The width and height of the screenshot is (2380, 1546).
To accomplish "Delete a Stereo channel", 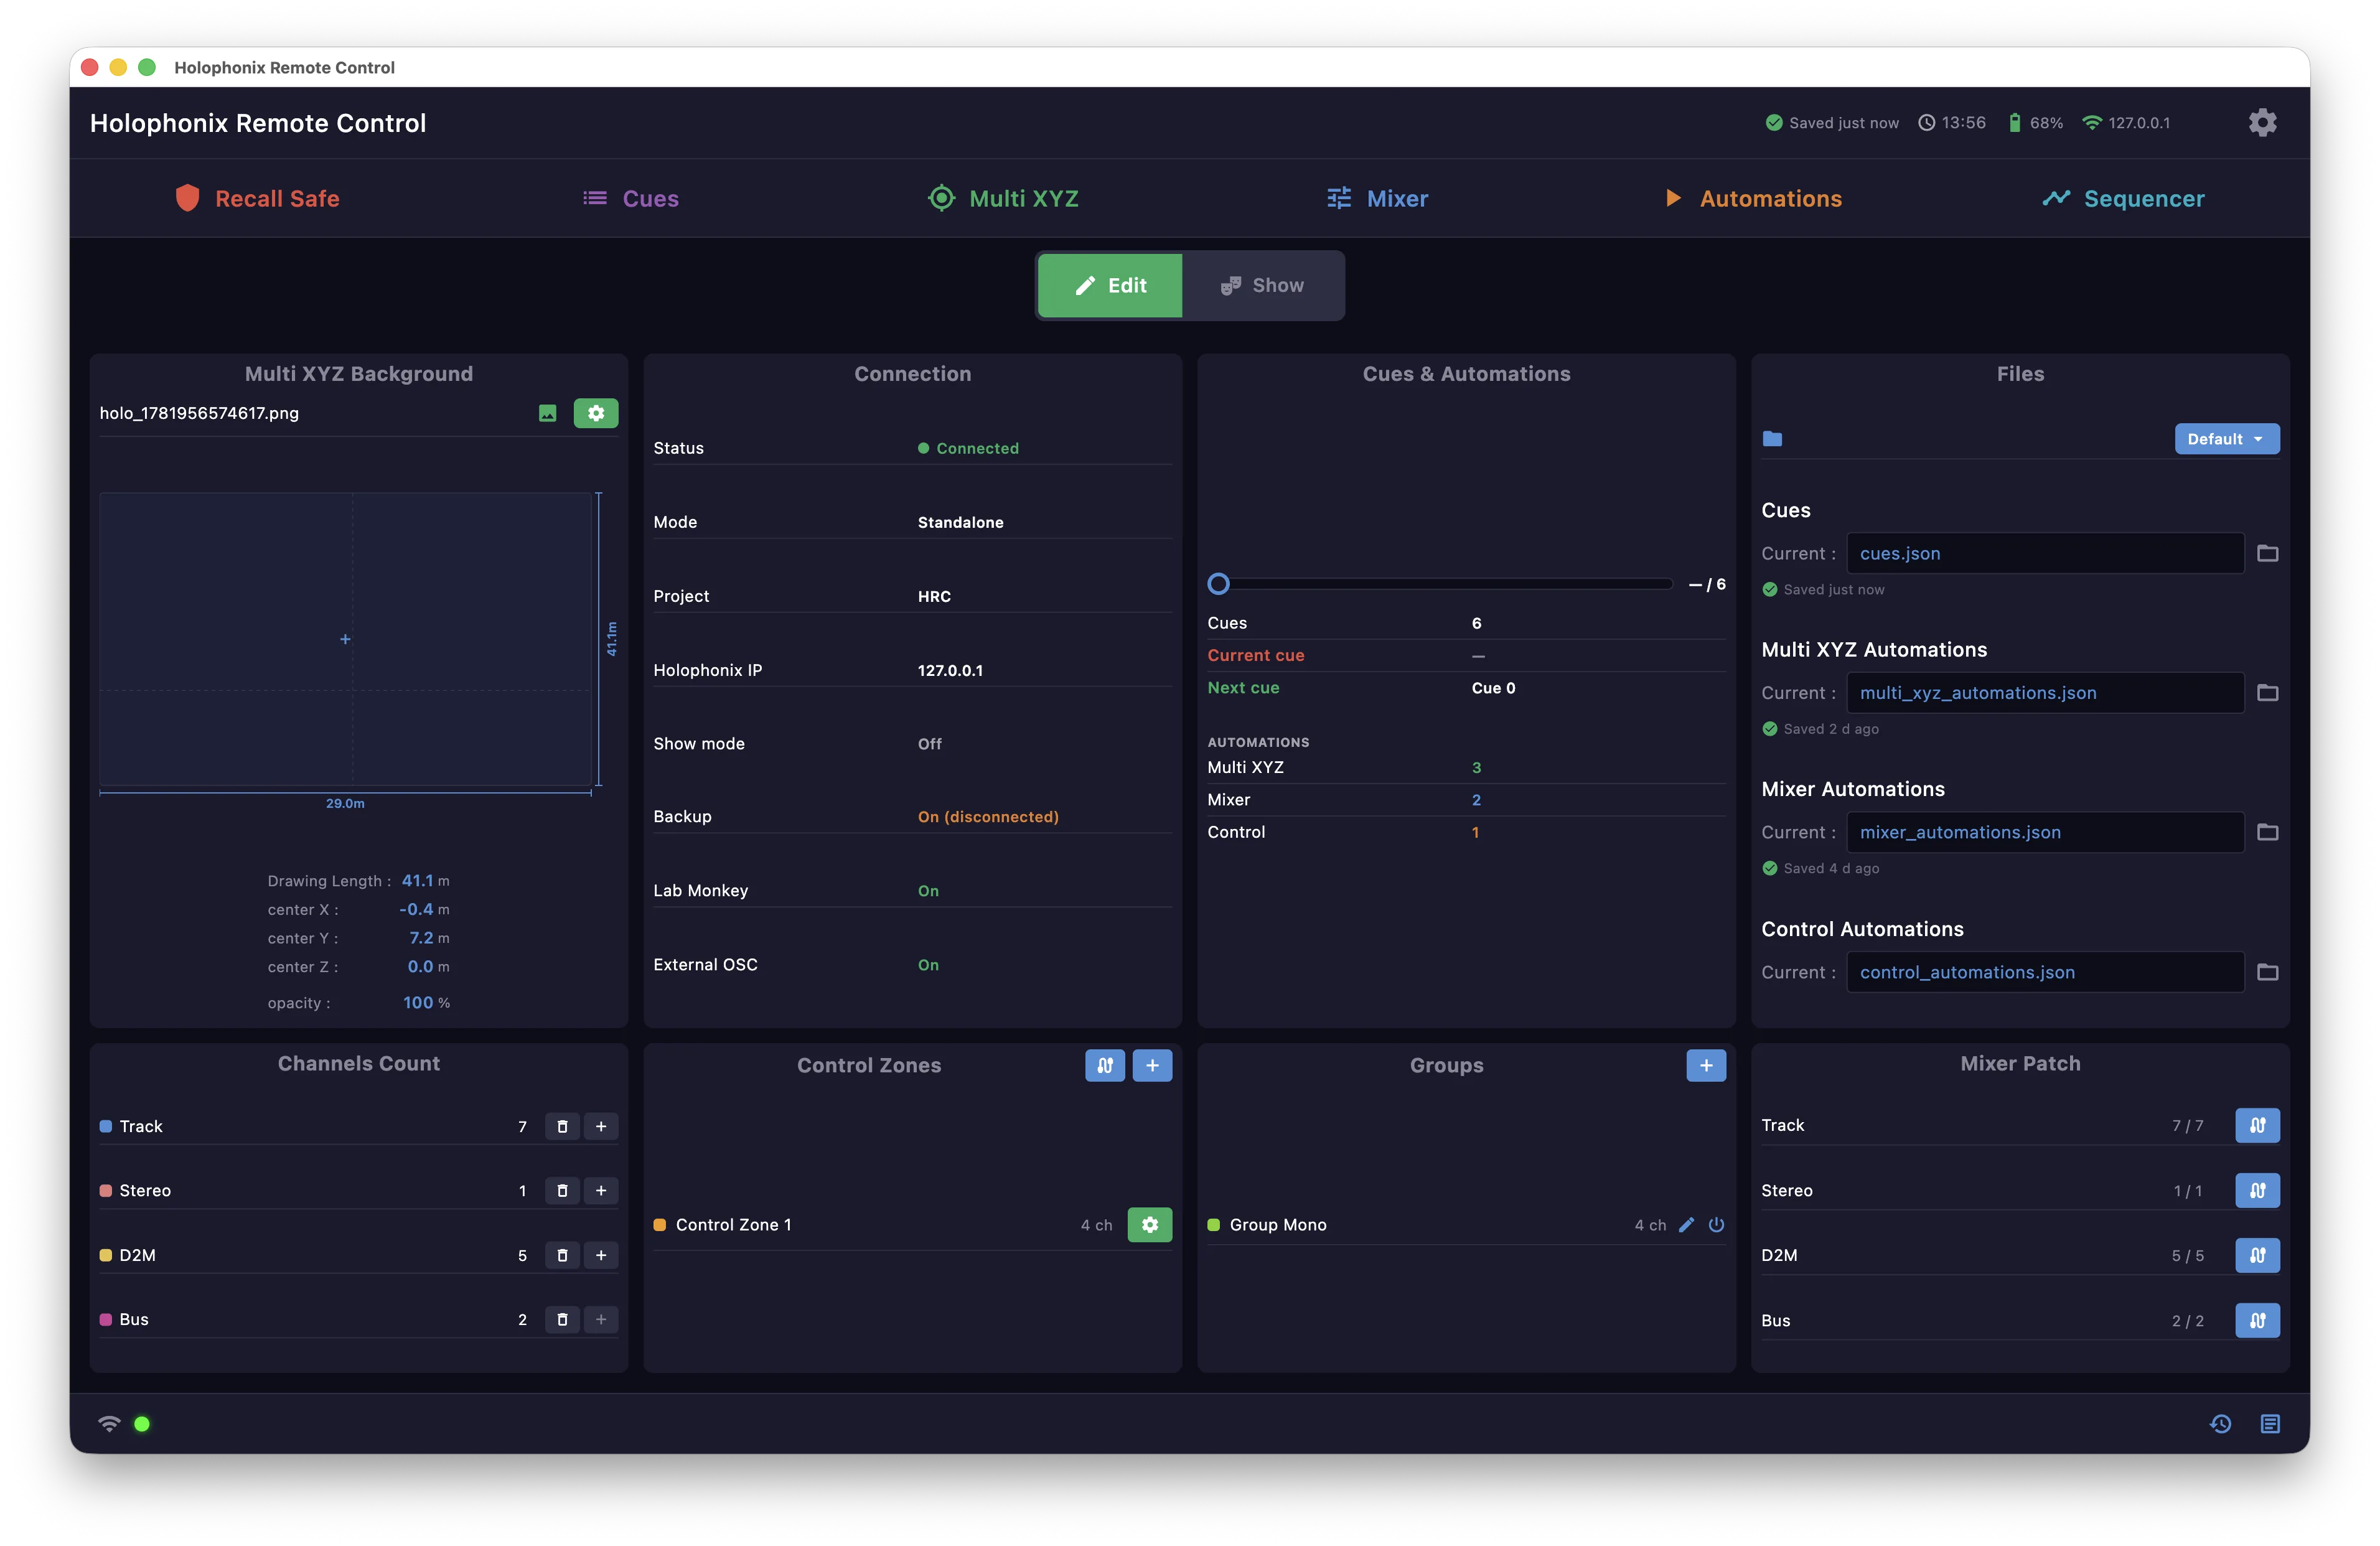I will click(562, 1190).
